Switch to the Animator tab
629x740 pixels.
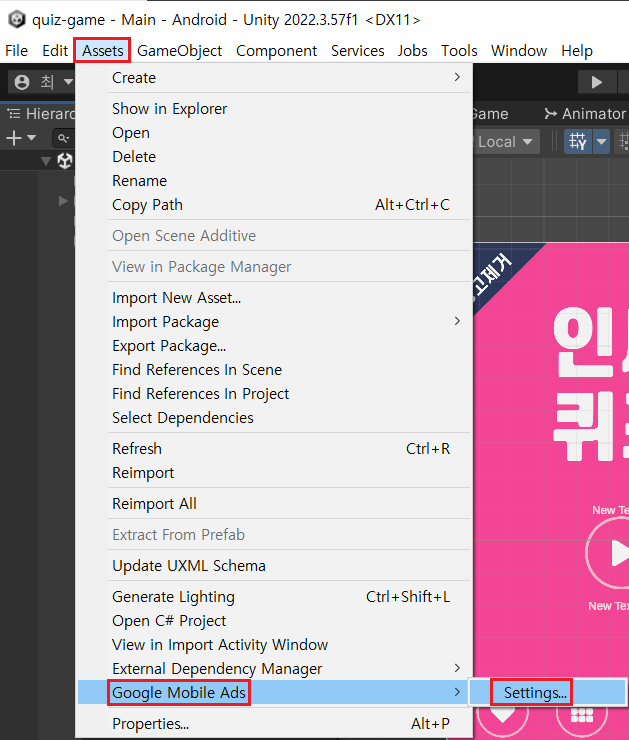(585, 113)
